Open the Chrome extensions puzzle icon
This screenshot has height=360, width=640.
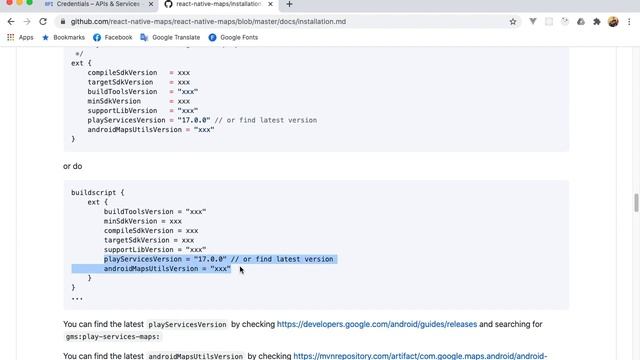[597, 22]
